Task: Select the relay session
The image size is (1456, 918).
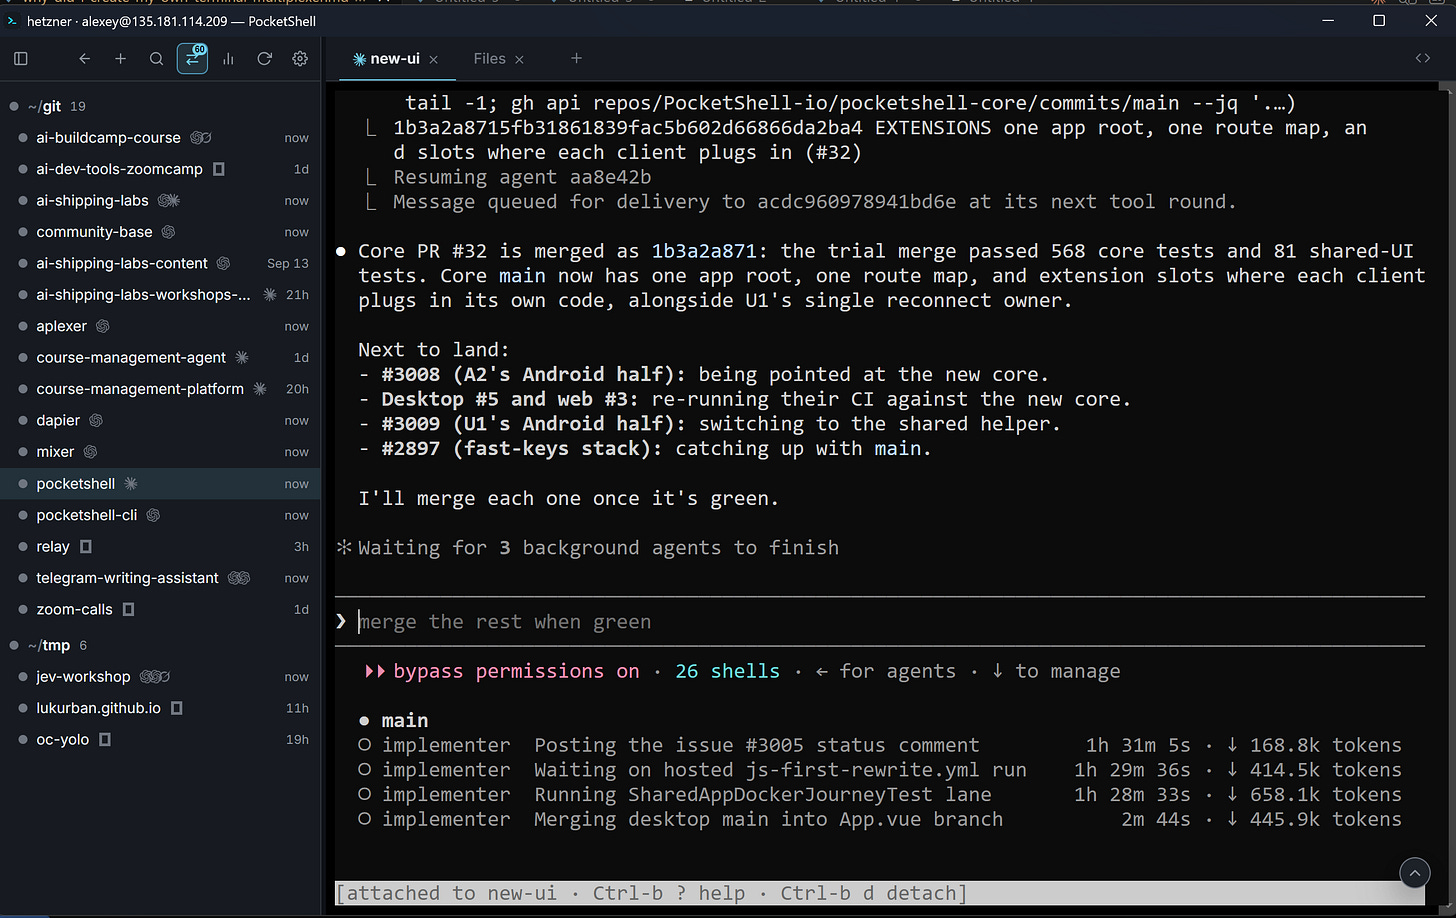Action: coord(160,547)
